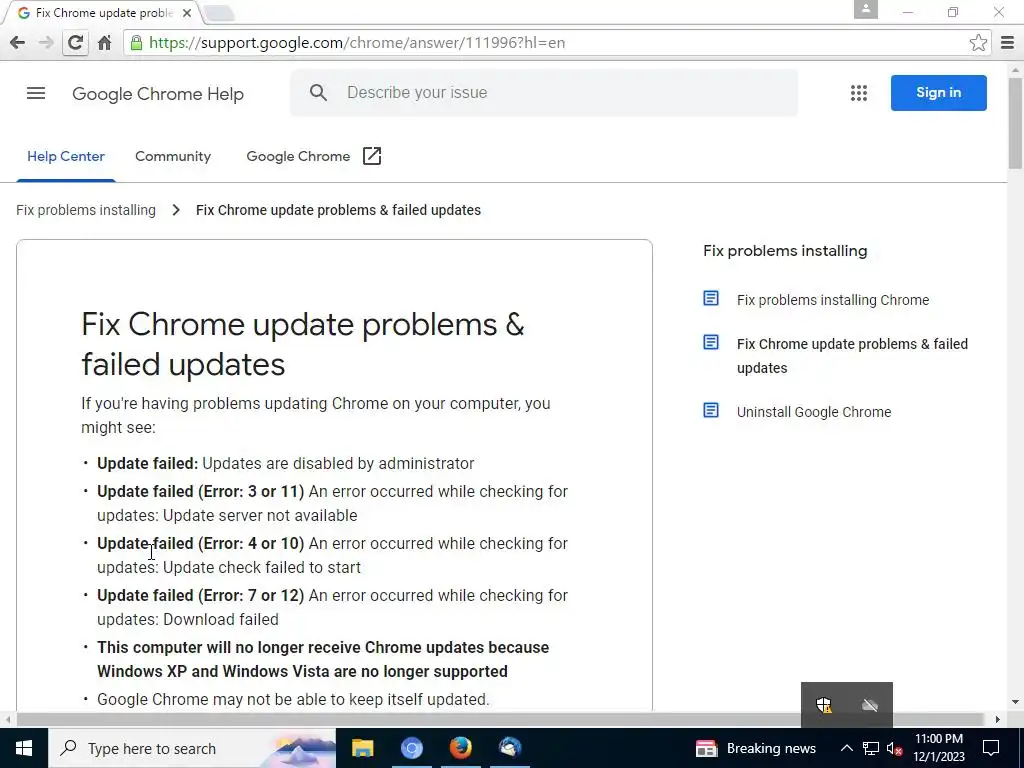Open a new tab with the new tab button
The image size is (1024, 768).
[218, 13]
